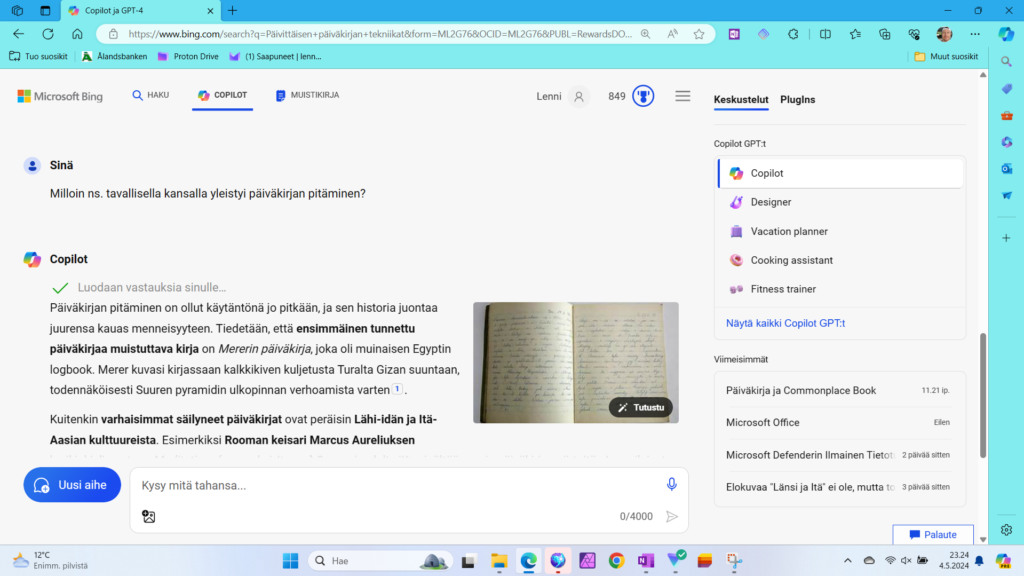Open File Explorer from the taskbar
1024x576 pixels.
pos(499,560)
